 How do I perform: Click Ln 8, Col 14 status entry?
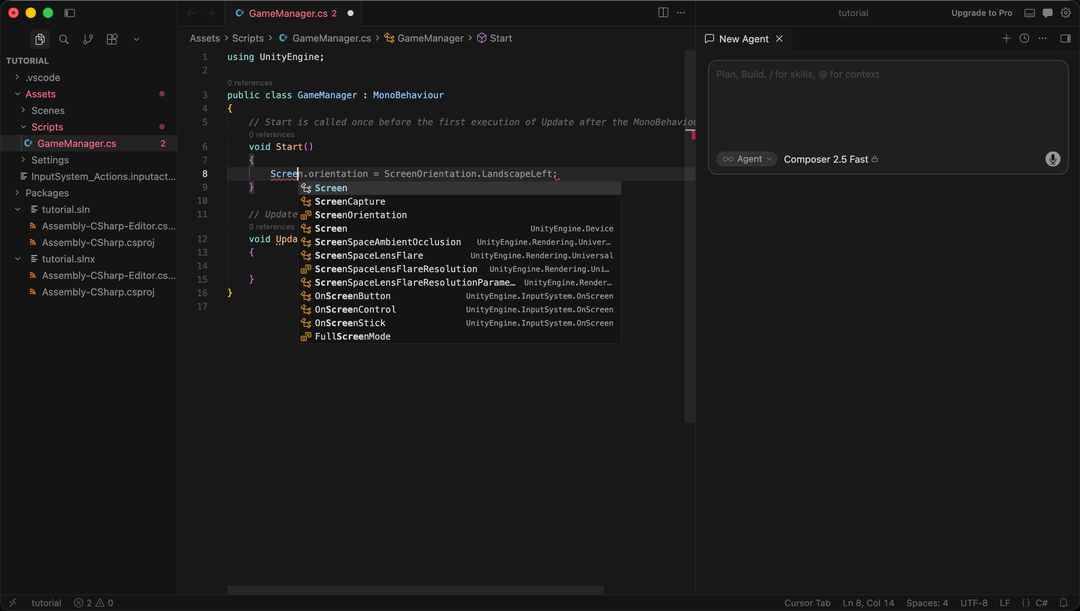pyautogui.click(x=868, y=603)
